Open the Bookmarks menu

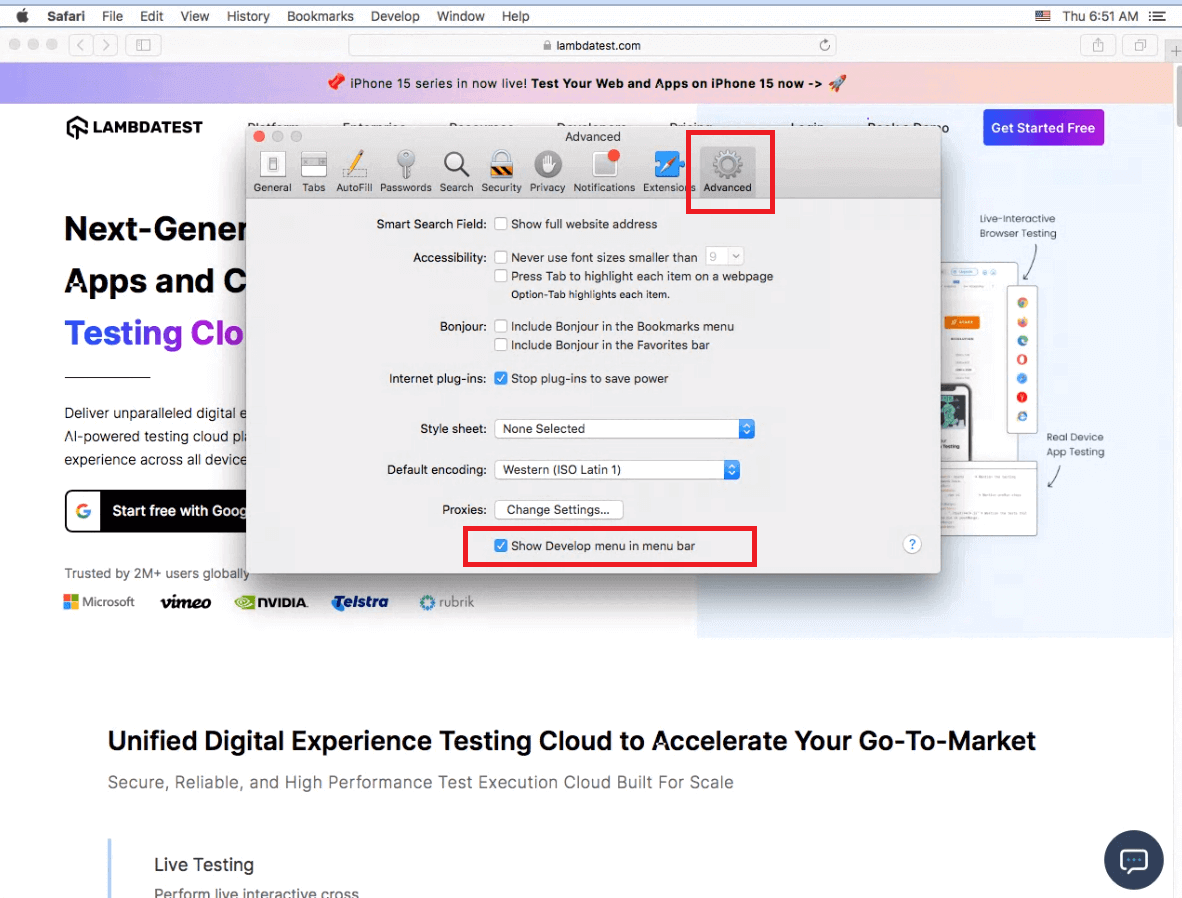coord(320,16)
